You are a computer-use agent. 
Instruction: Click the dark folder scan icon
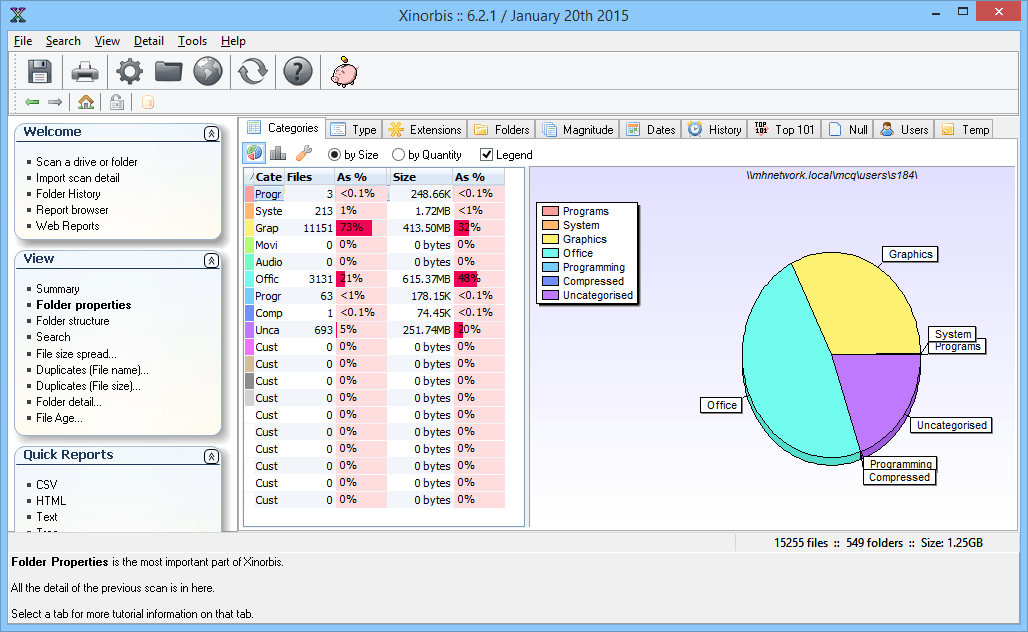pos(168,71)
